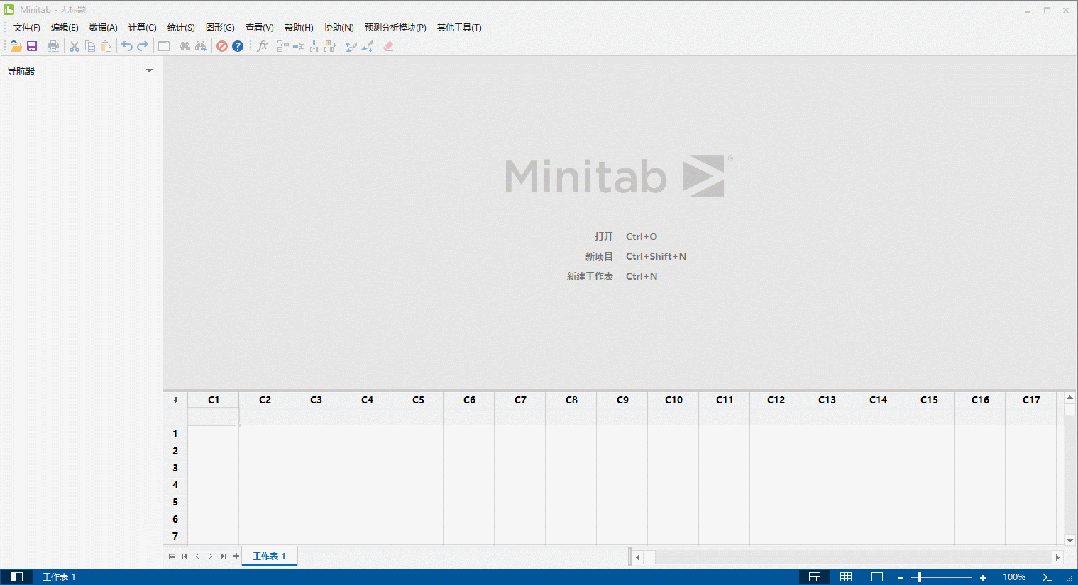The height and width of the screenshot is (585, 1078).
Task: Click the Redo arrow icon
Action: 142,46
